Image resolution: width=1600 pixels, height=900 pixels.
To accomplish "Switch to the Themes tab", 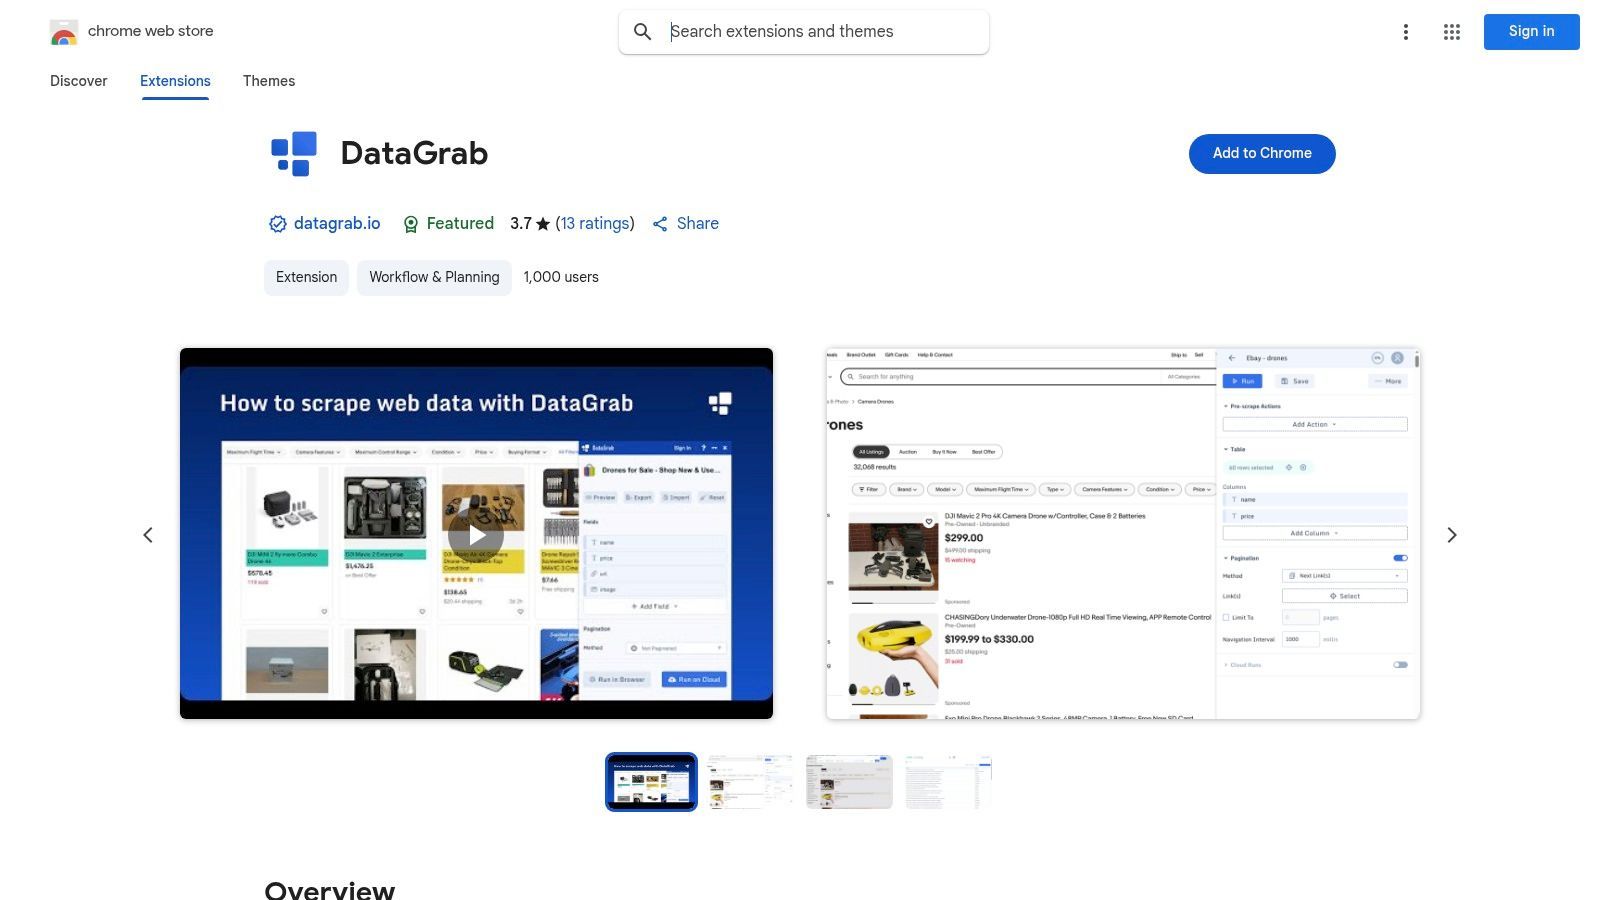I will (269, 81).
